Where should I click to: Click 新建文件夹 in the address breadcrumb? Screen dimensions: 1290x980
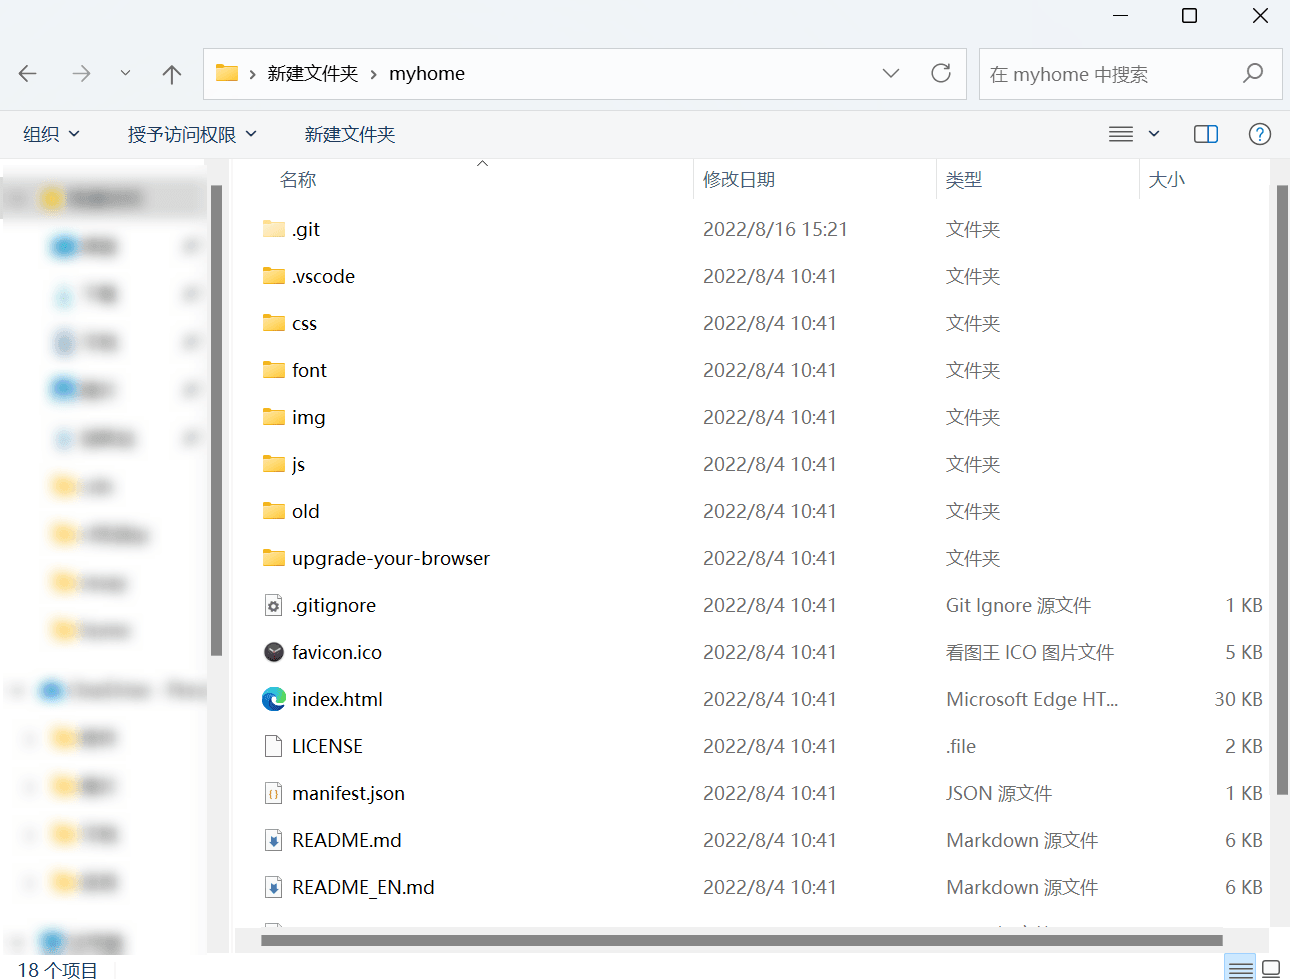click(312, 74)
